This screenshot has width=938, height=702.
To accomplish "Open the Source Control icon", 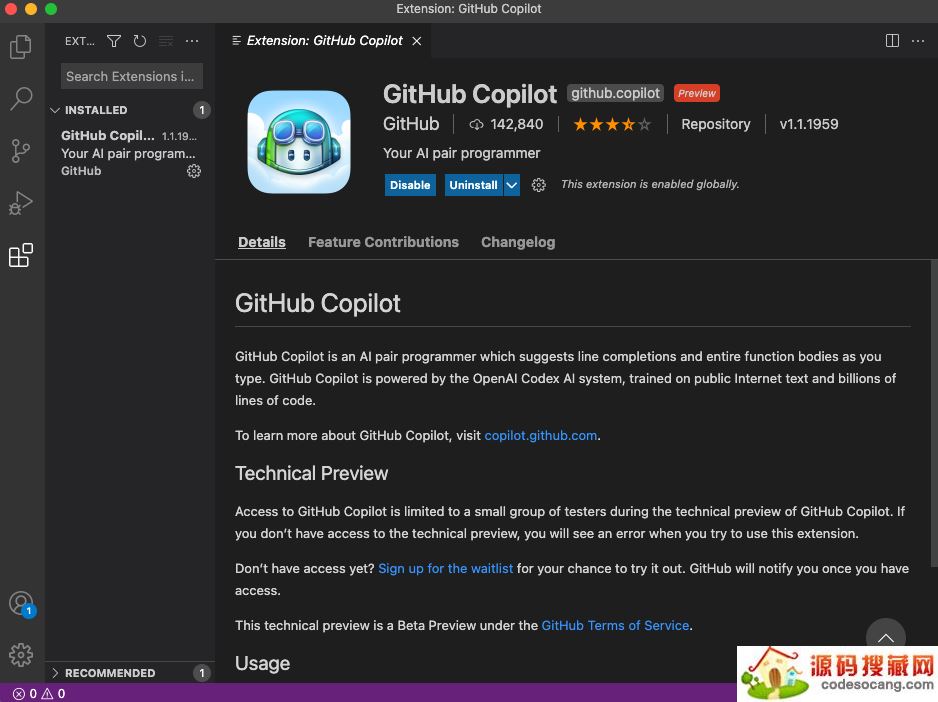I will click(21, 150).
